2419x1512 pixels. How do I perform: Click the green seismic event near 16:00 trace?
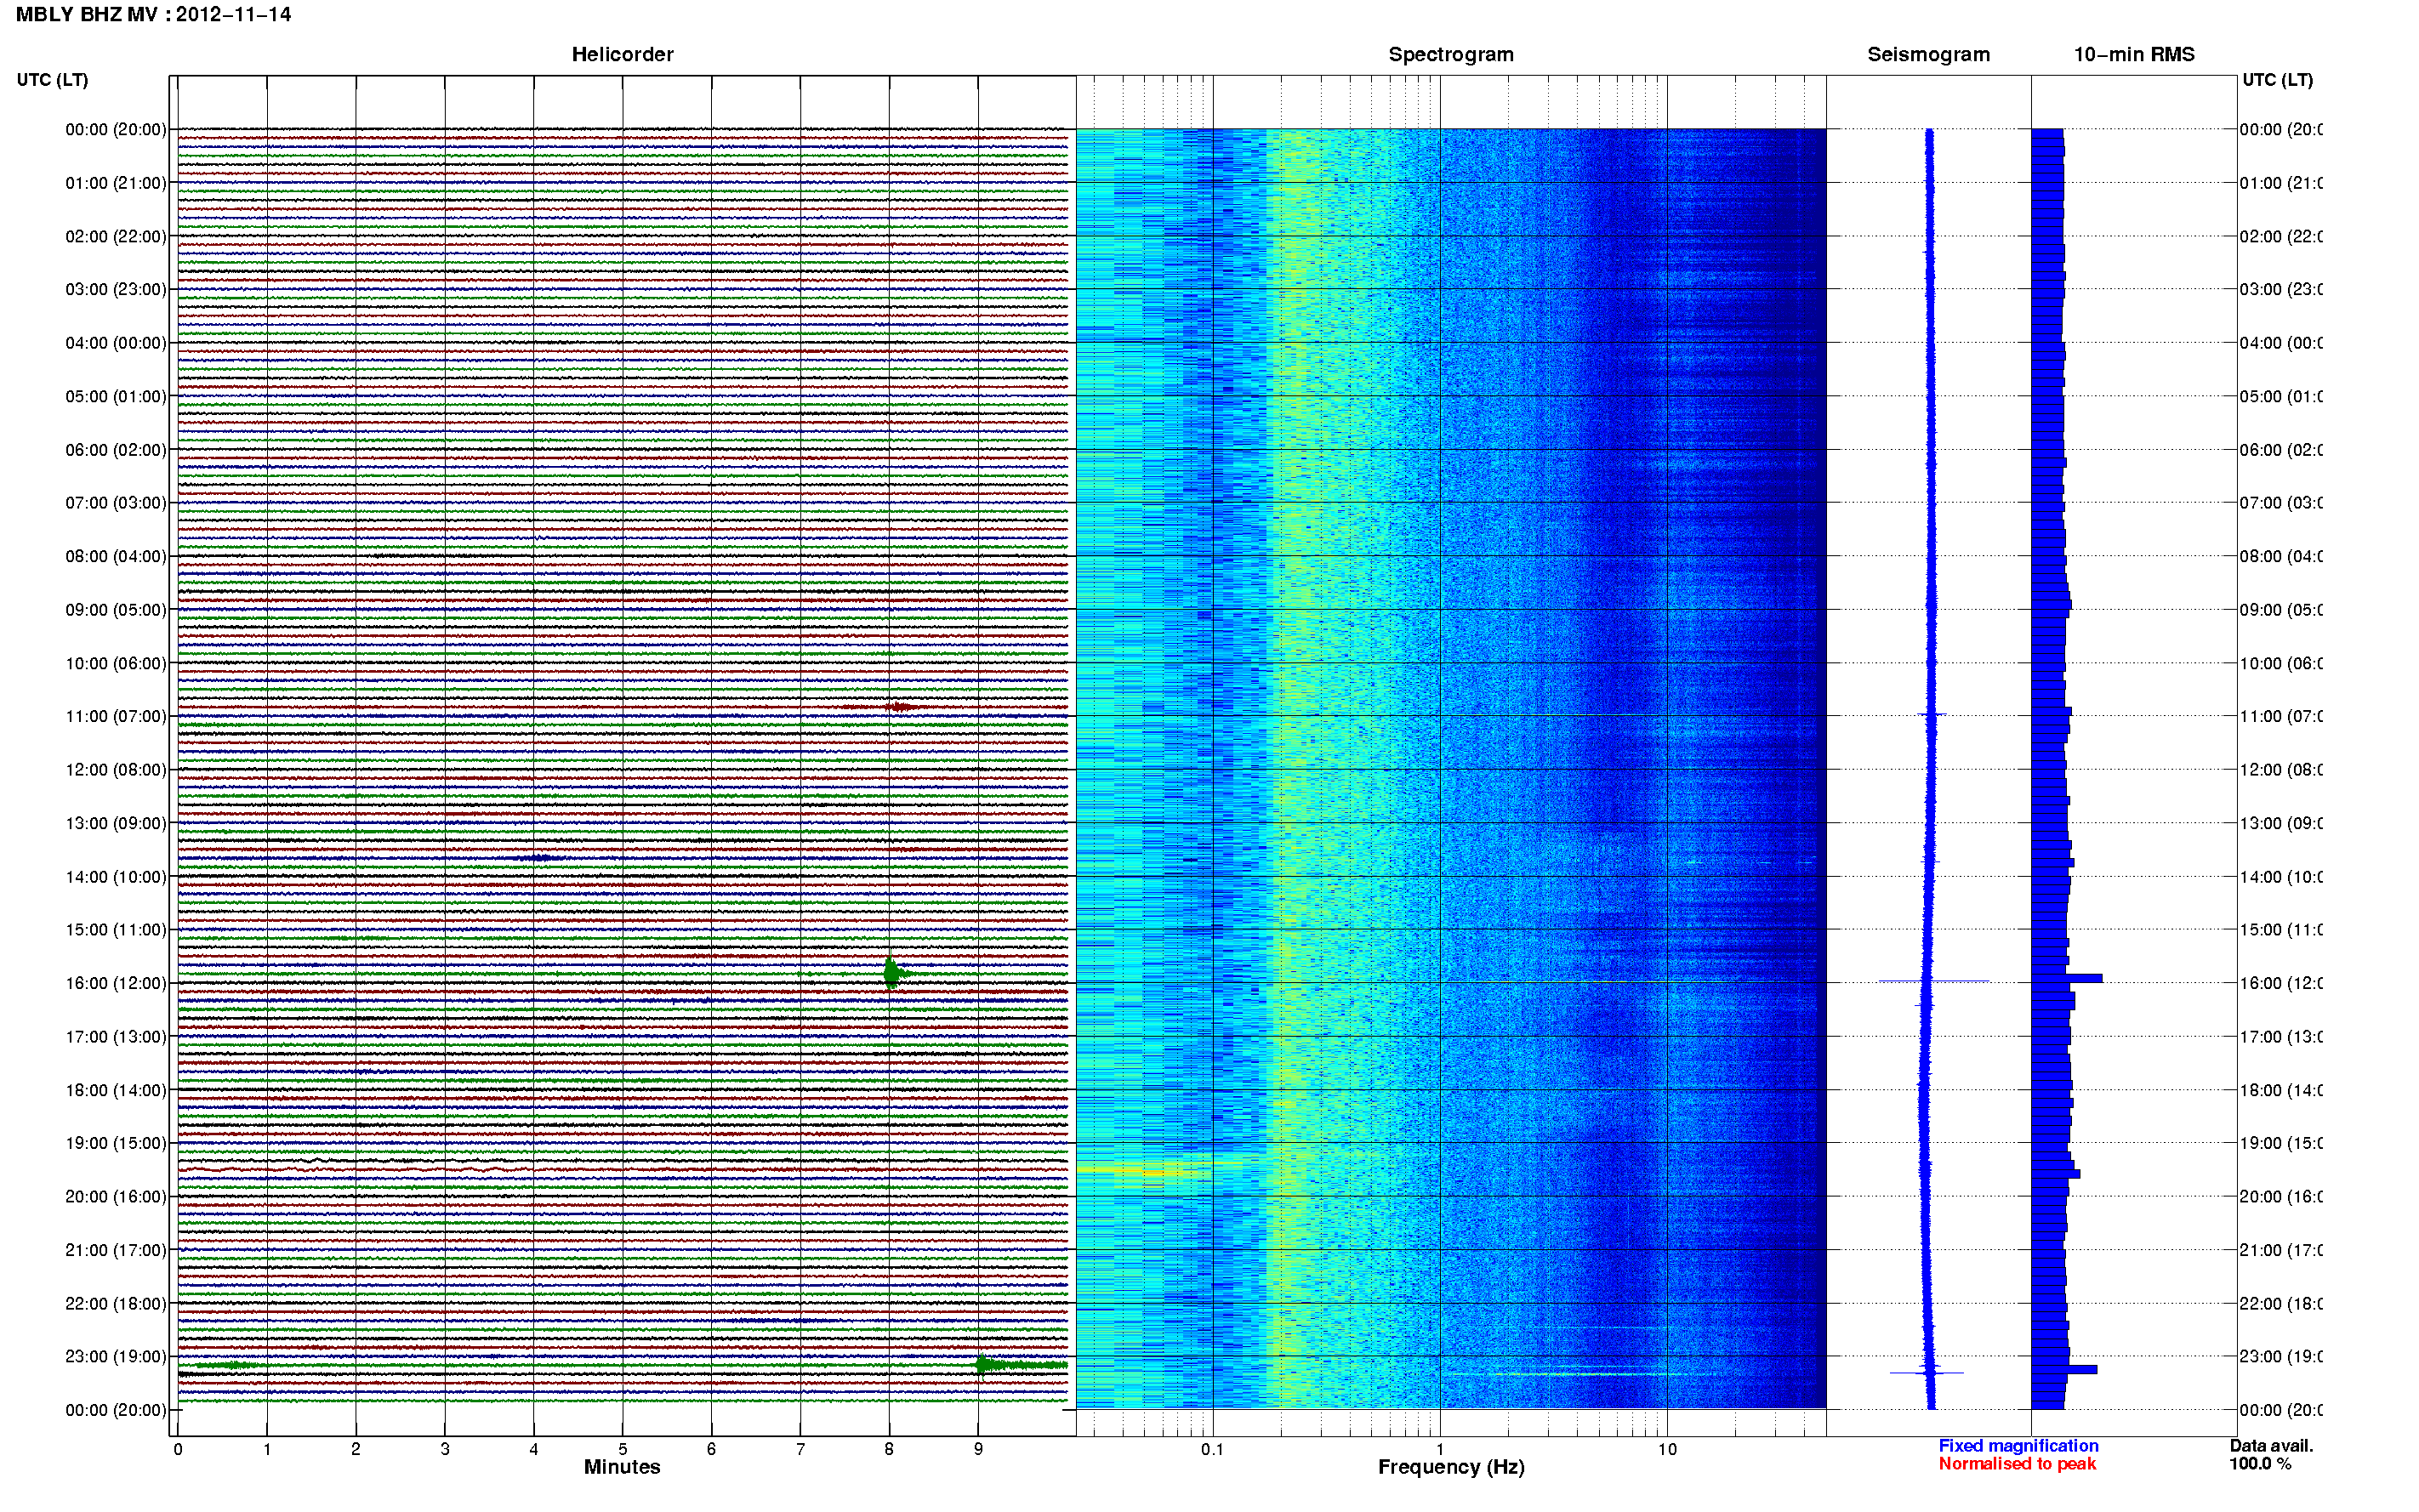(x=891, y=973)
